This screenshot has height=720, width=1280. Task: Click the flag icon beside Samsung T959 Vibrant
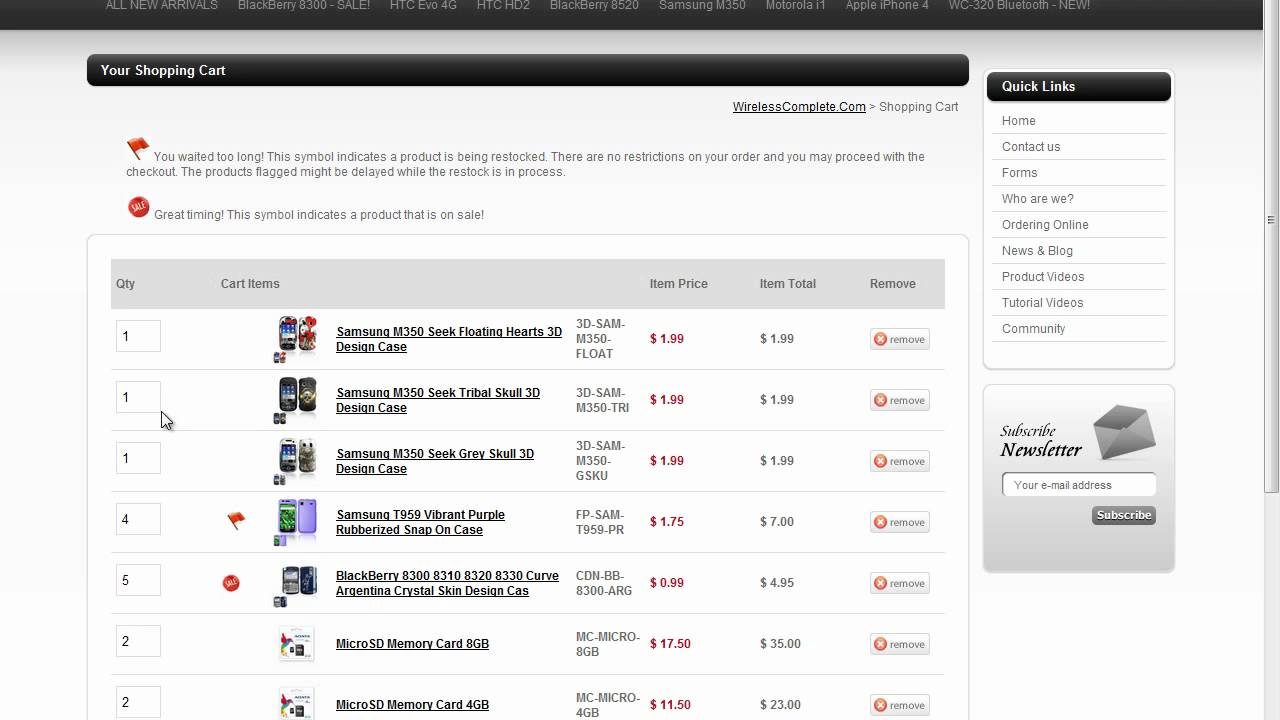[x=236, y=520]
